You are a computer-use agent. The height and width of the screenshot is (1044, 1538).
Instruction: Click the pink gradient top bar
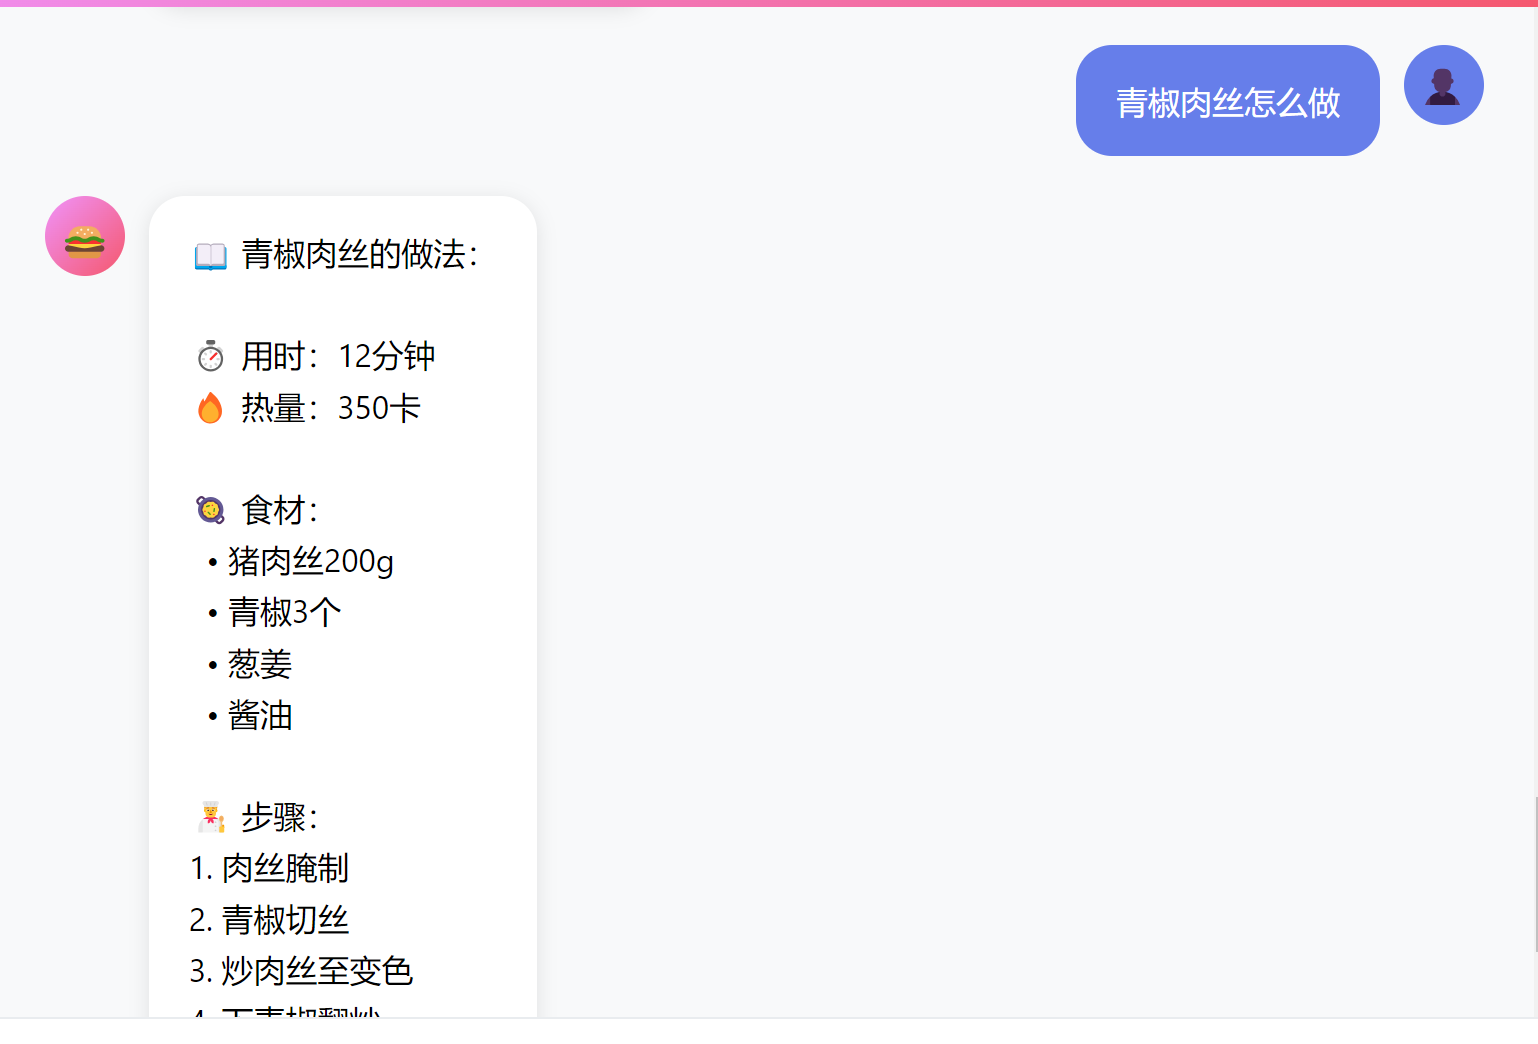pyautogui.click(x=769, y=5)
